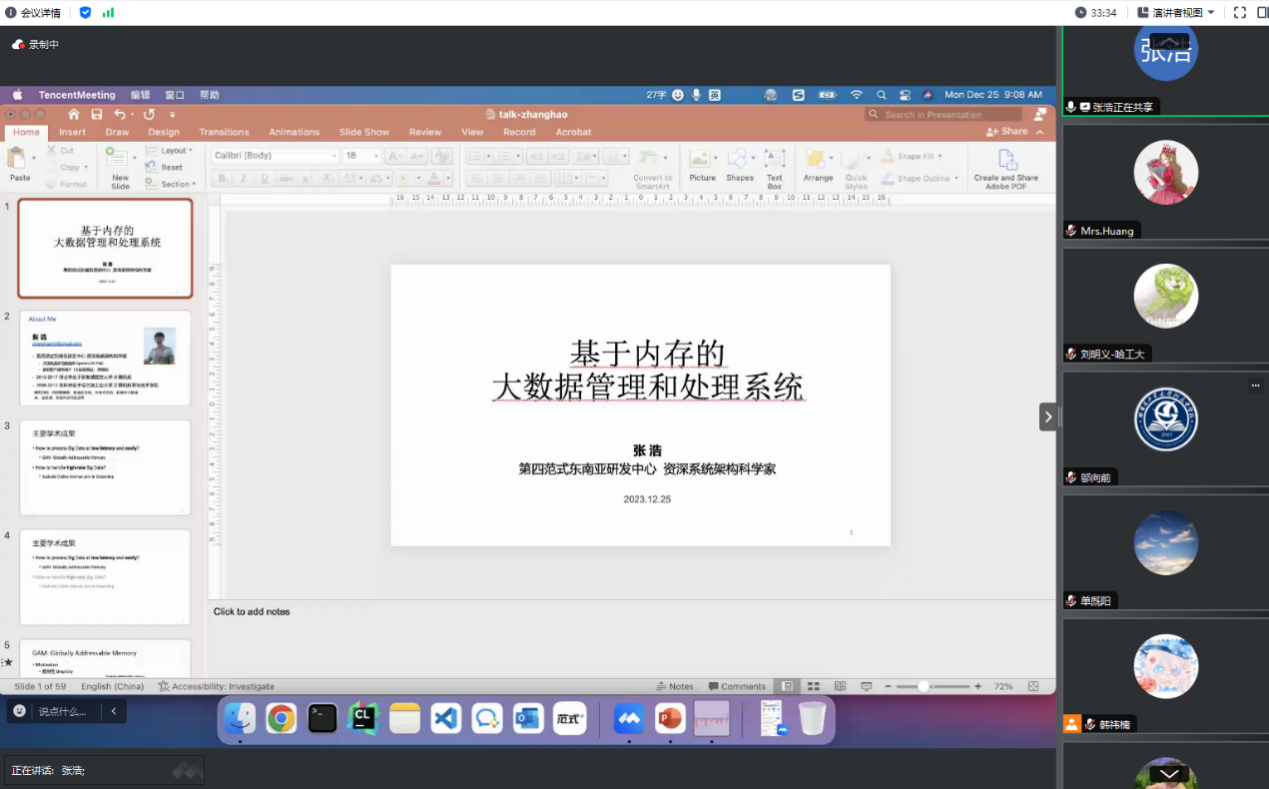Open Visual Studio Code in Dock

[446, 718]
